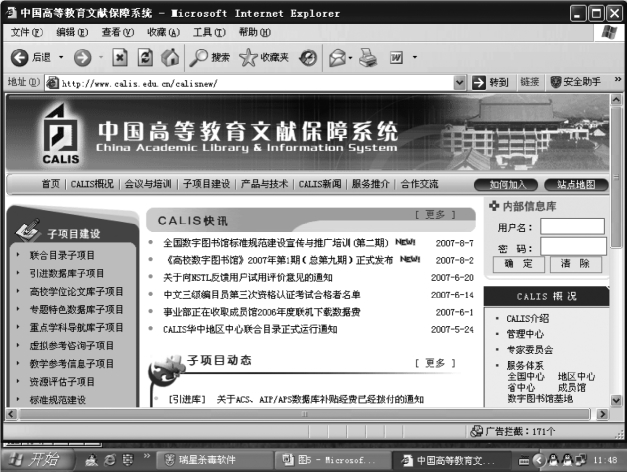
Task: Switch to 瑞星杀毒软件 taskbar button
Action: point(214,460)
